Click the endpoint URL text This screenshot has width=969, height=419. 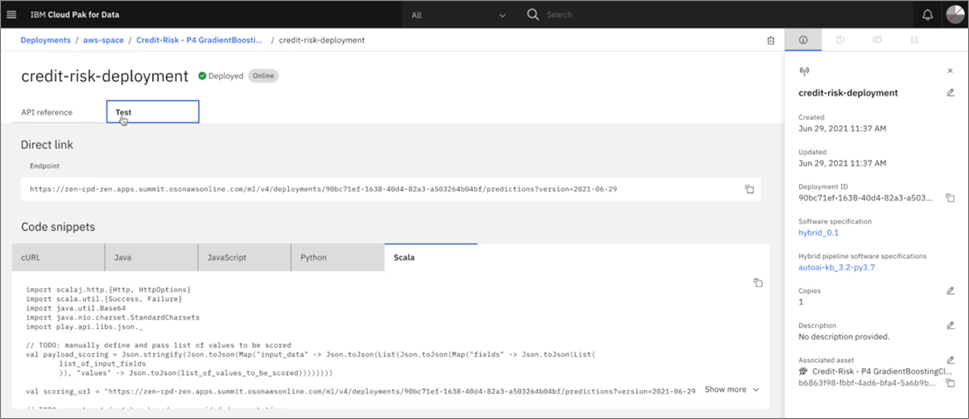pyautogui.click(x=323, y=189)
